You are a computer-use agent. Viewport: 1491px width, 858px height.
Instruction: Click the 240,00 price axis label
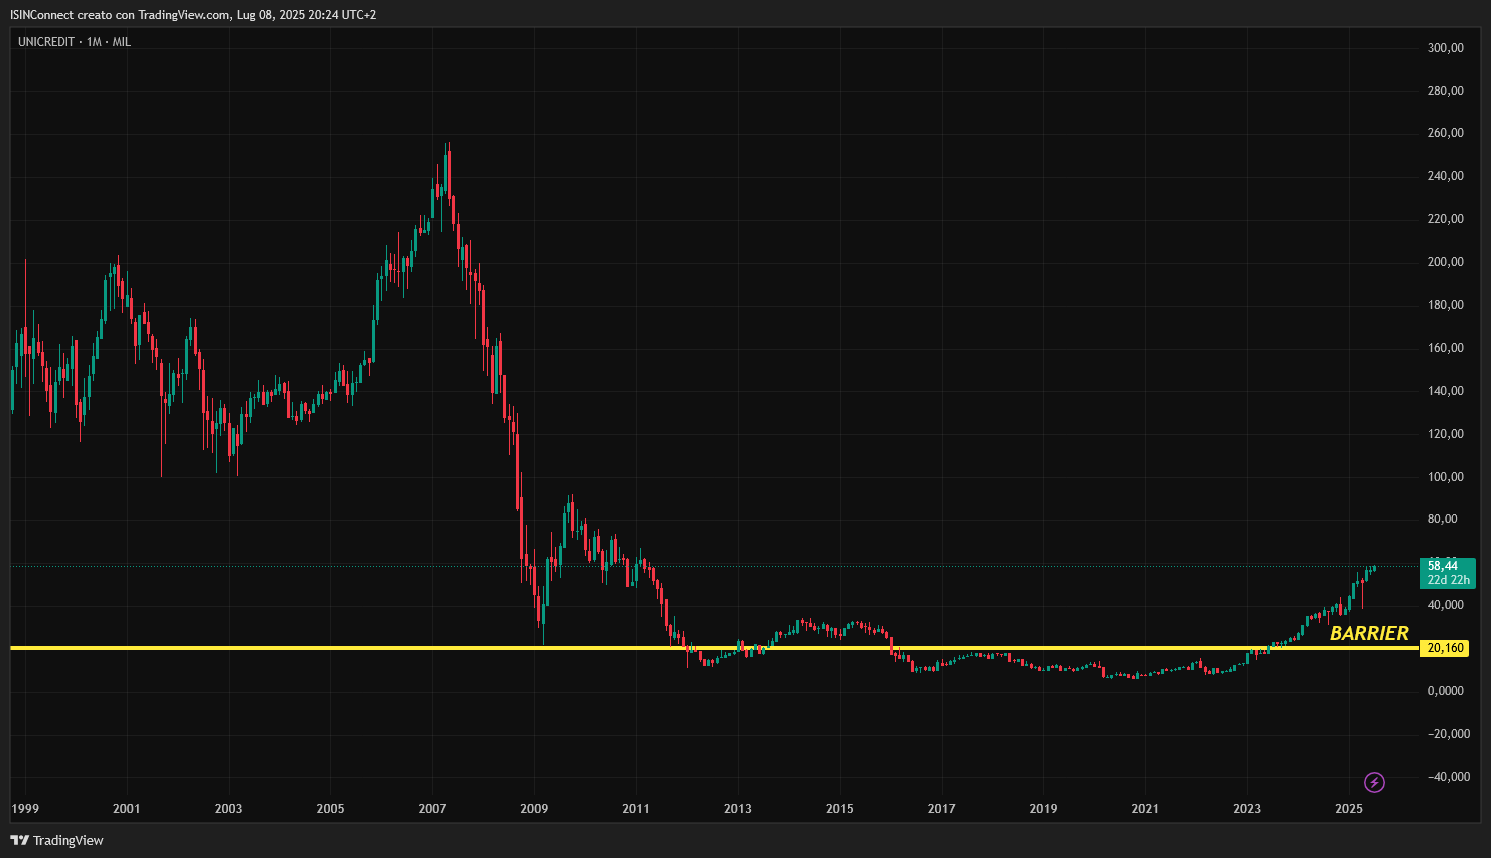(x=1446, y=176)
